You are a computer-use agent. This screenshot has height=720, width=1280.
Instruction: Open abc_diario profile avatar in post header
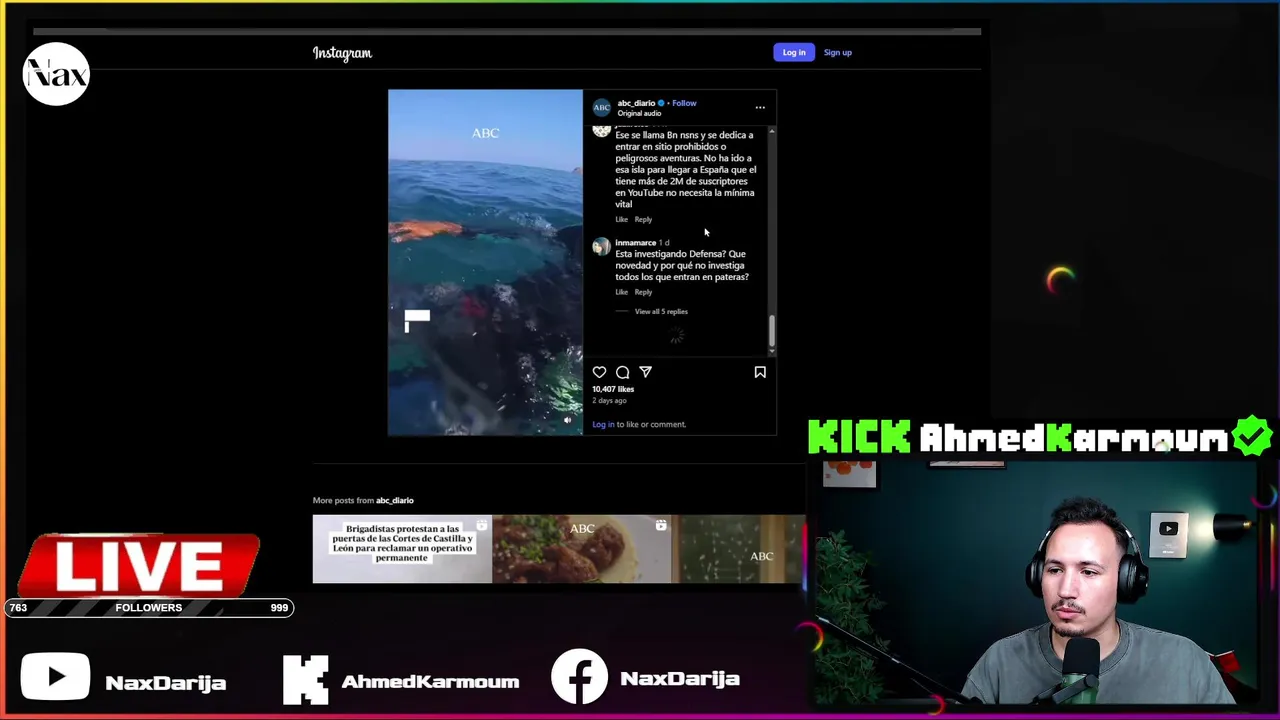(602, 107)
